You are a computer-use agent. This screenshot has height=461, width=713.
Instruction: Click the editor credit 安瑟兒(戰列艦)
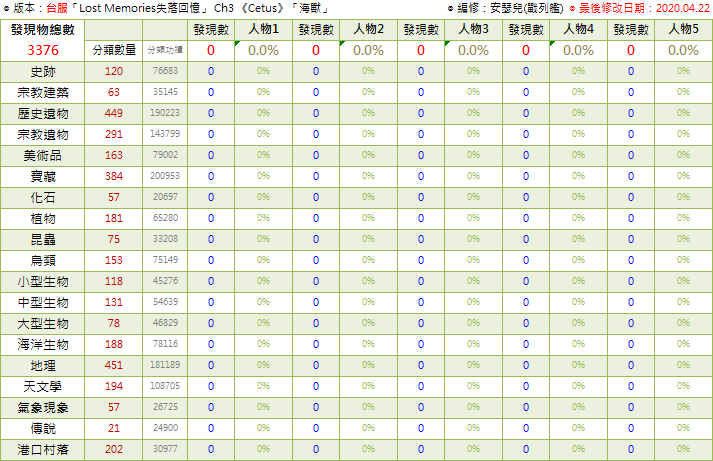[527, 8]
